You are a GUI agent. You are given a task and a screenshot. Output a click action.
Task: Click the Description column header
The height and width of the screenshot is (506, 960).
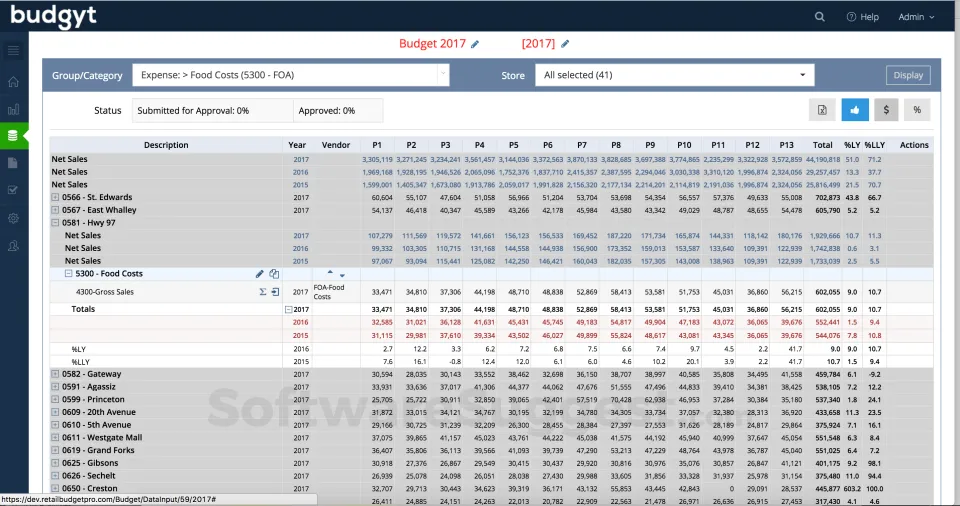coord(166,145)
